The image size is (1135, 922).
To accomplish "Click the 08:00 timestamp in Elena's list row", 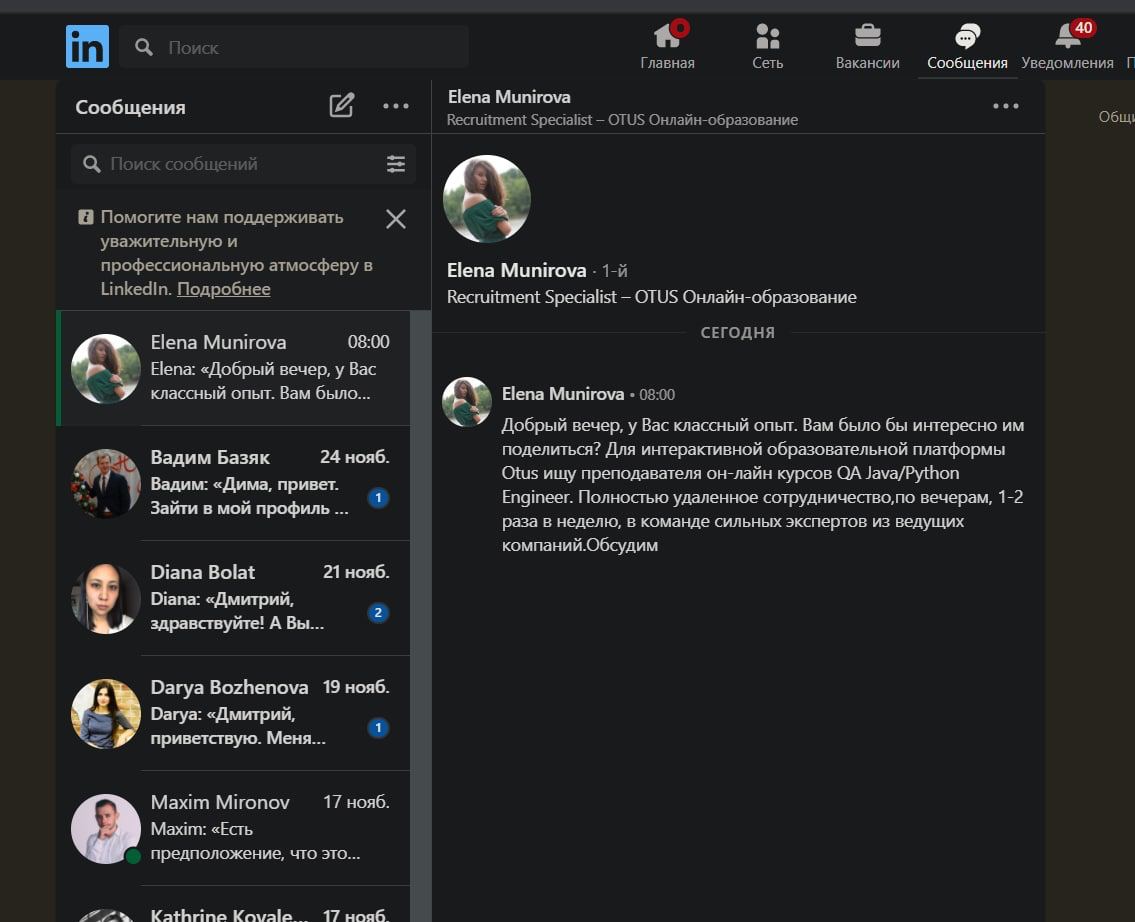I will click(x=368, y=342).
